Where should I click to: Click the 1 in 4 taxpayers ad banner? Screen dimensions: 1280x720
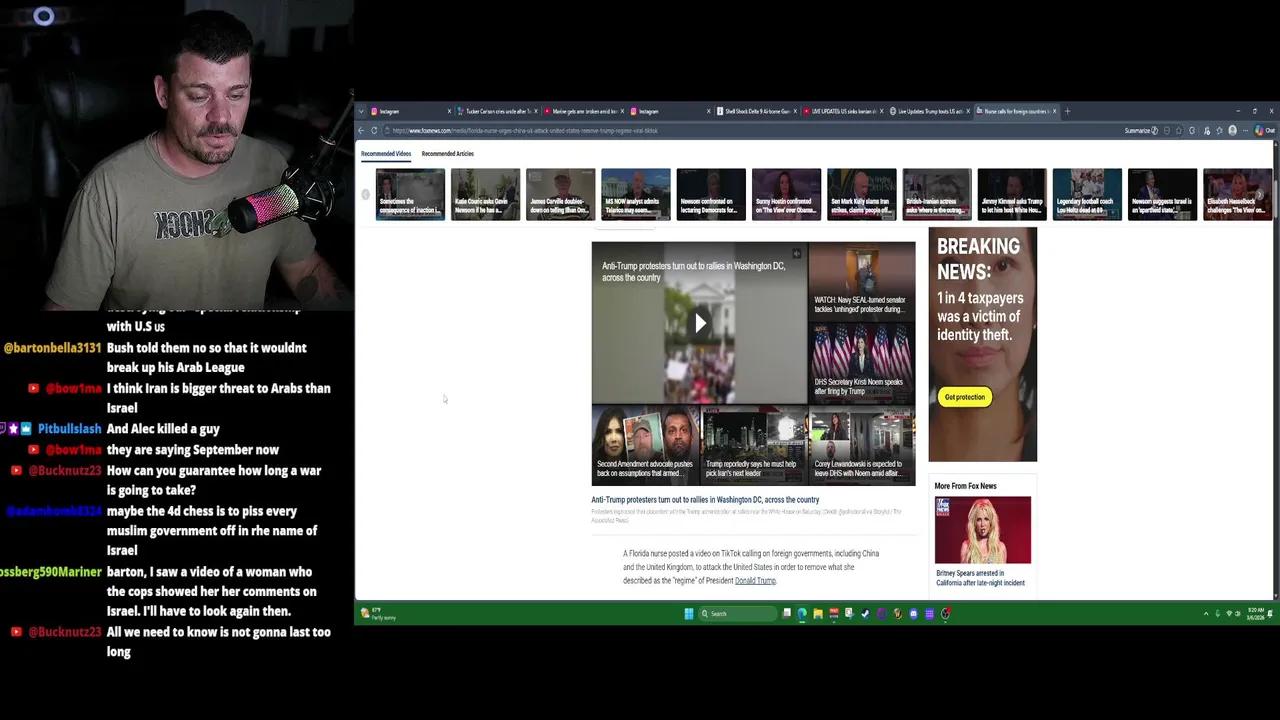(x=983, y=344)
